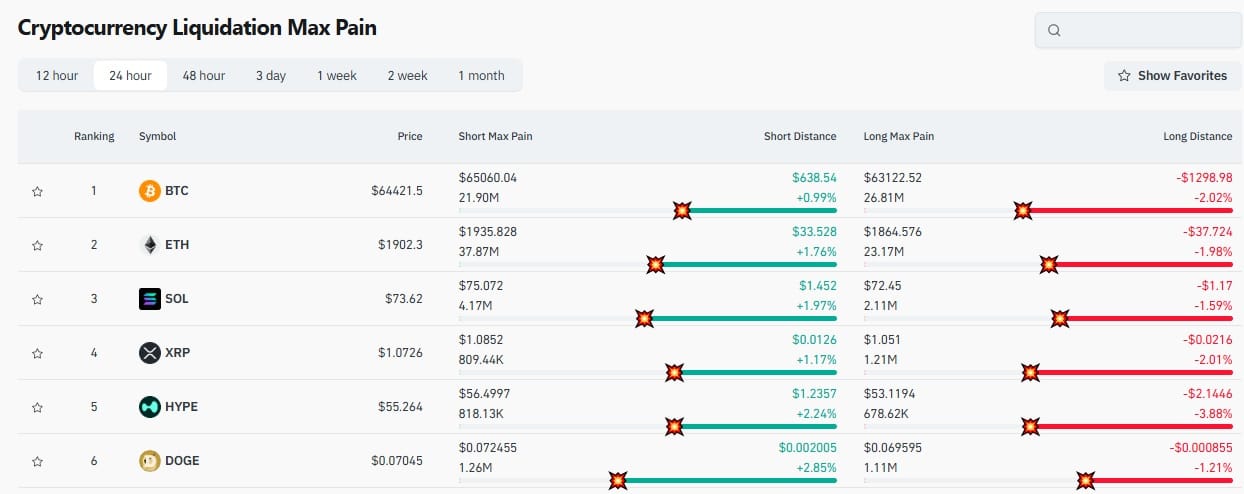
Task: Click the ETH long max pain red bar
Action: pos(1127,264)
